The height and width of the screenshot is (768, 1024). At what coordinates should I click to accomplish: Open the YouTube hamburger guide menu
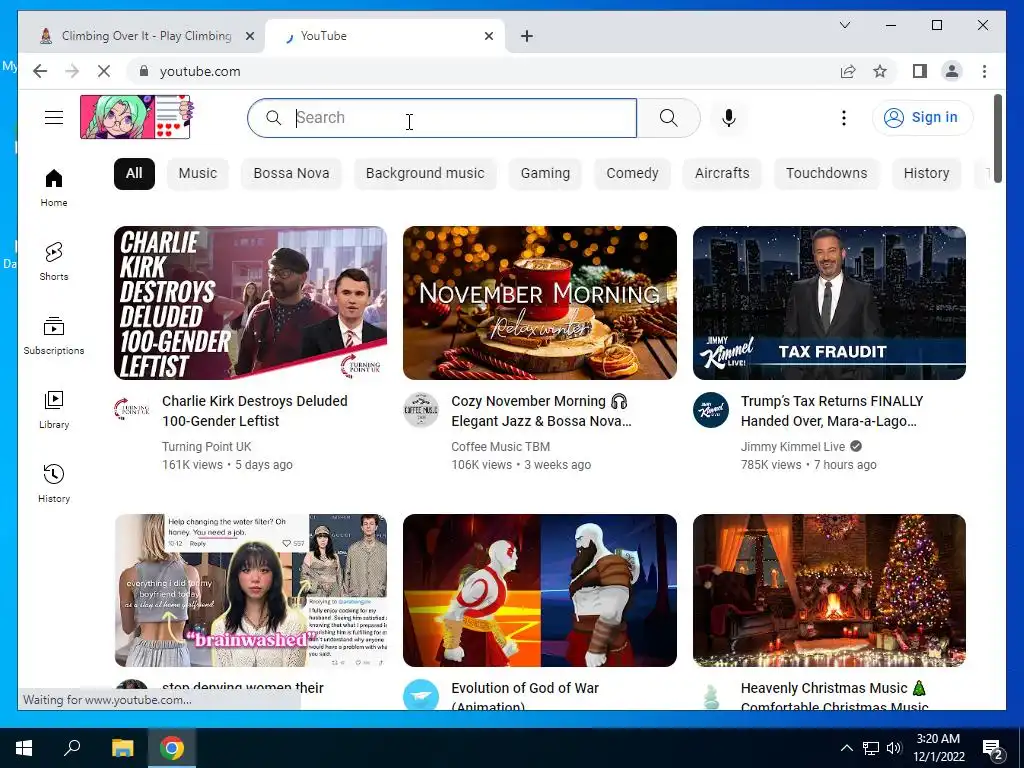coord(54,118)
